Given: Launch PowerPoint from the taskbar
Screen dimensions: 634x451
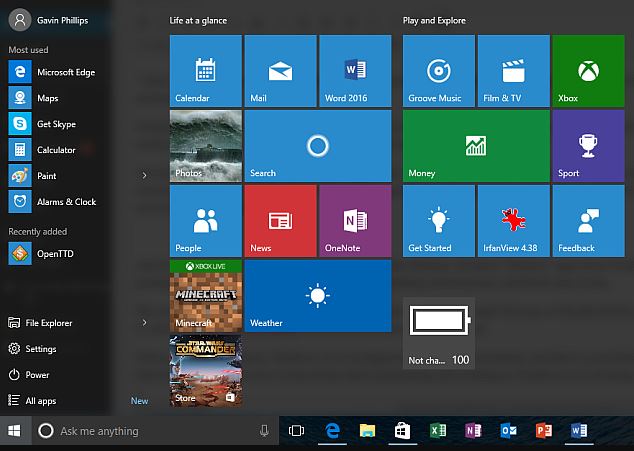Looking at the screenshot, I should tap(543, 431).
